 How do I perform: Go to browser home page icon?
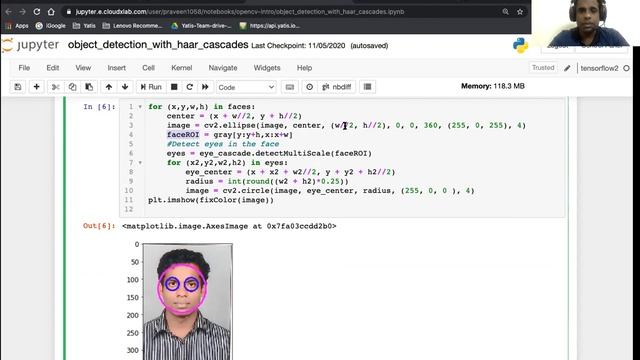click(x=51, y=12)
